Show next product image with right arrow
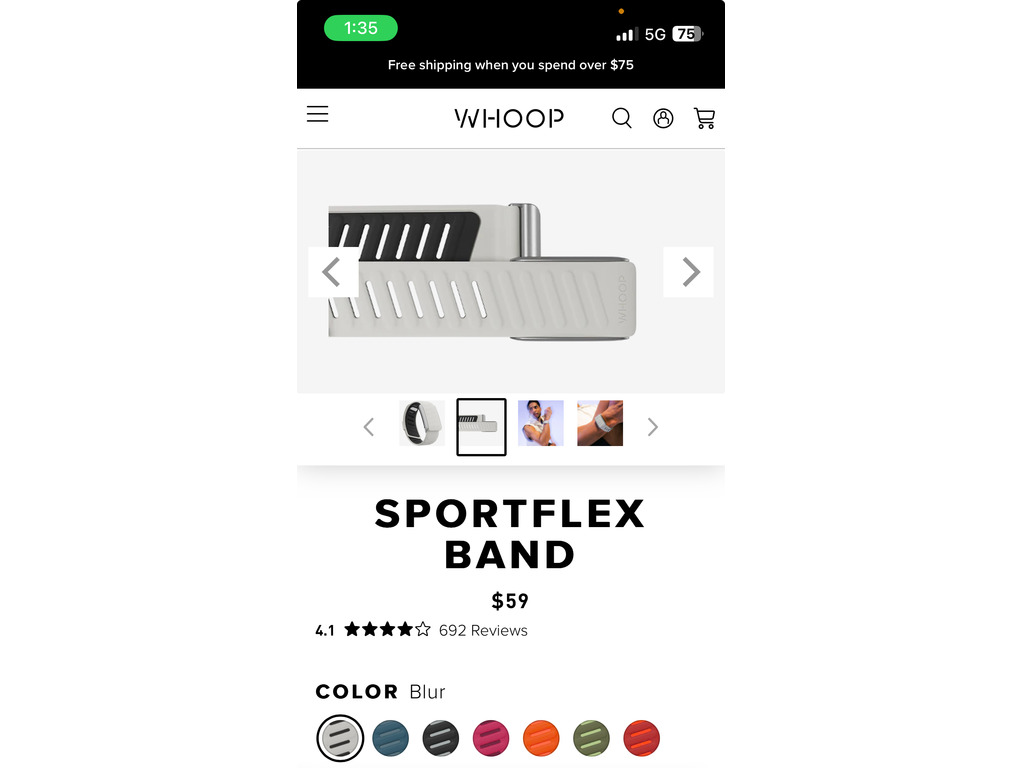1024x768 pixels. tap(688, 272)
